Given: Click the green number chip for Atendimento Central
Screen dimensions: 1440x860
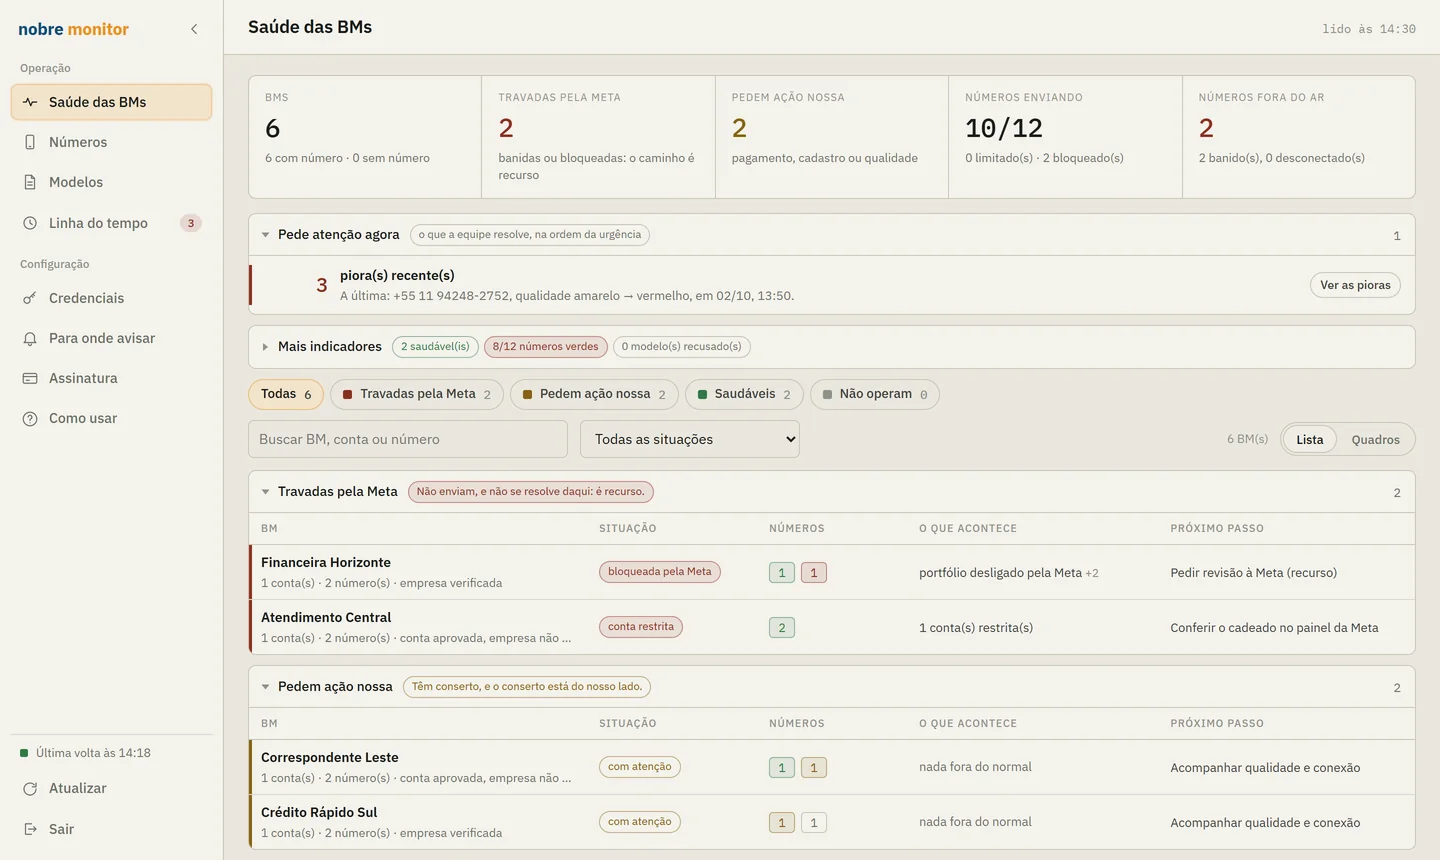Looking at the screenshot, I should [x=782, y=628].
